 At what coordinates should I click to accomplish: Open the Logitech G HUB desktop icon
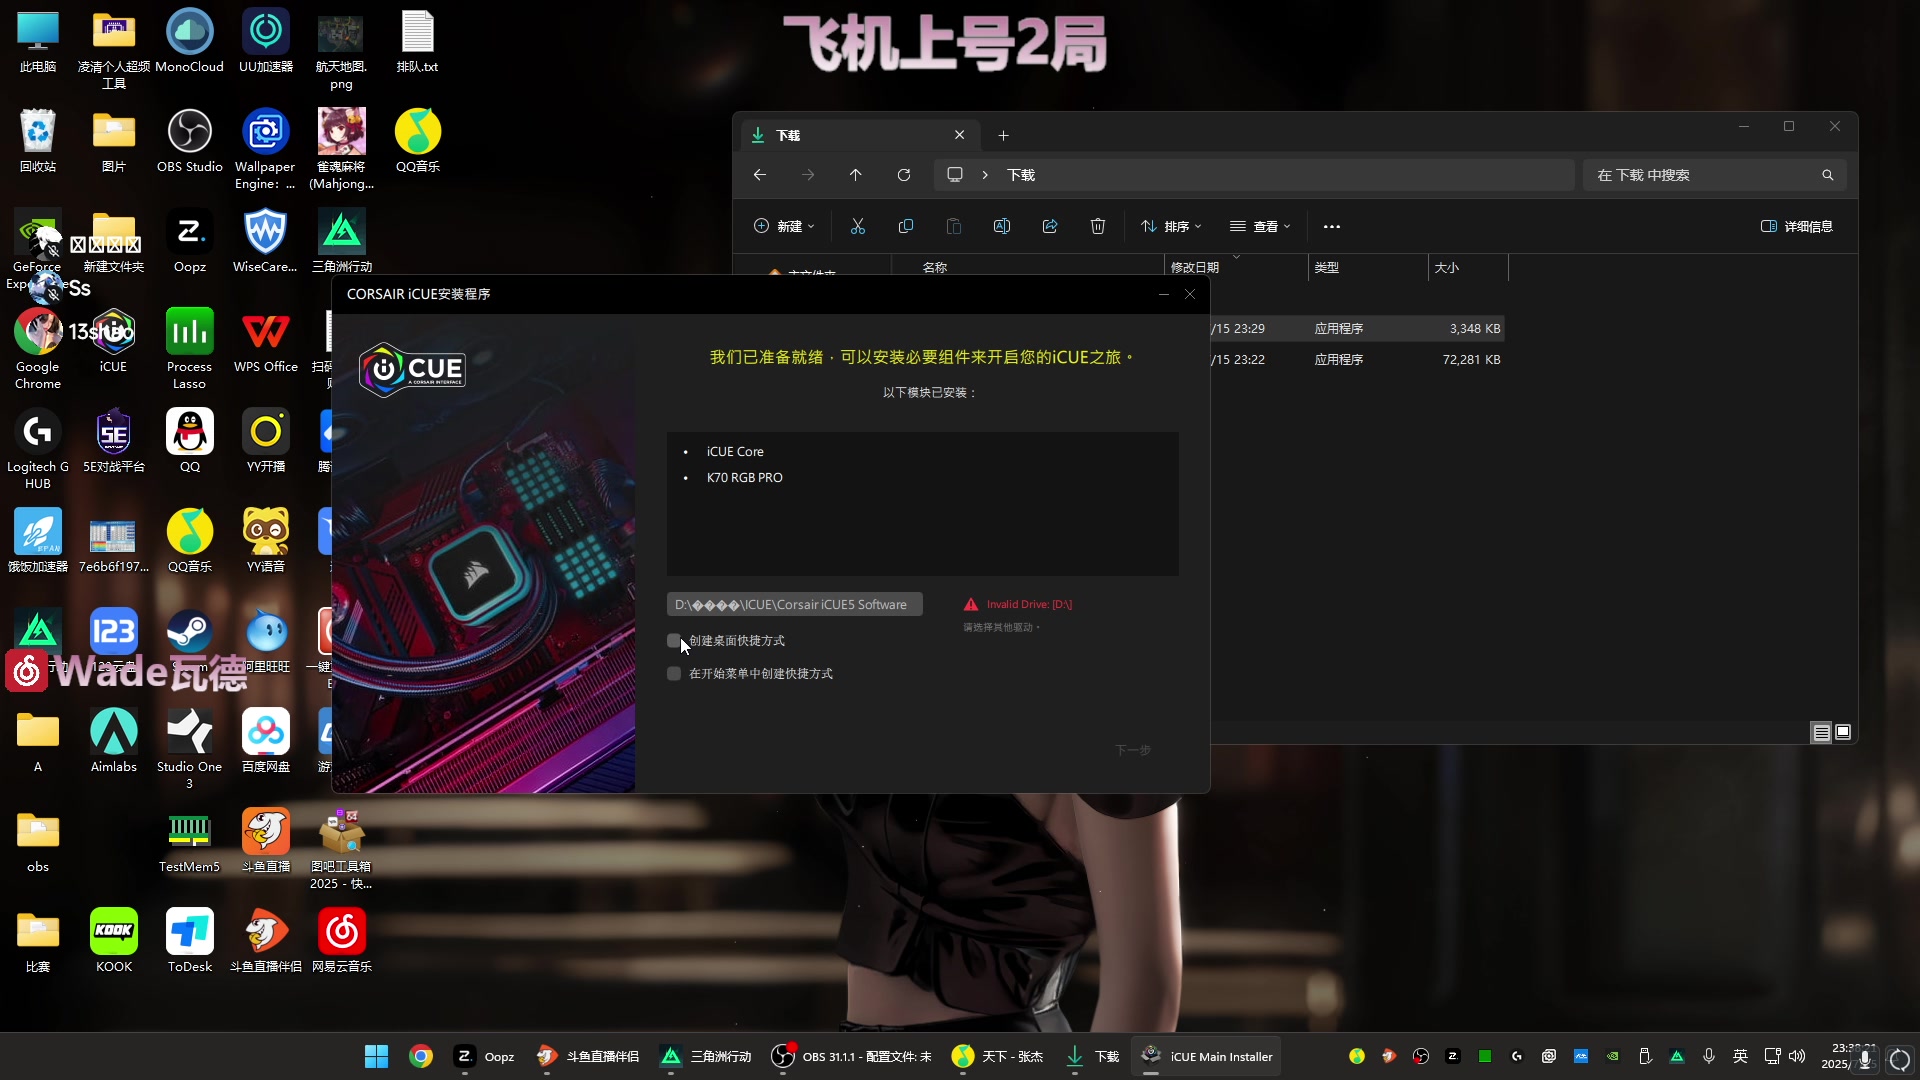click(x=38, y=449)
